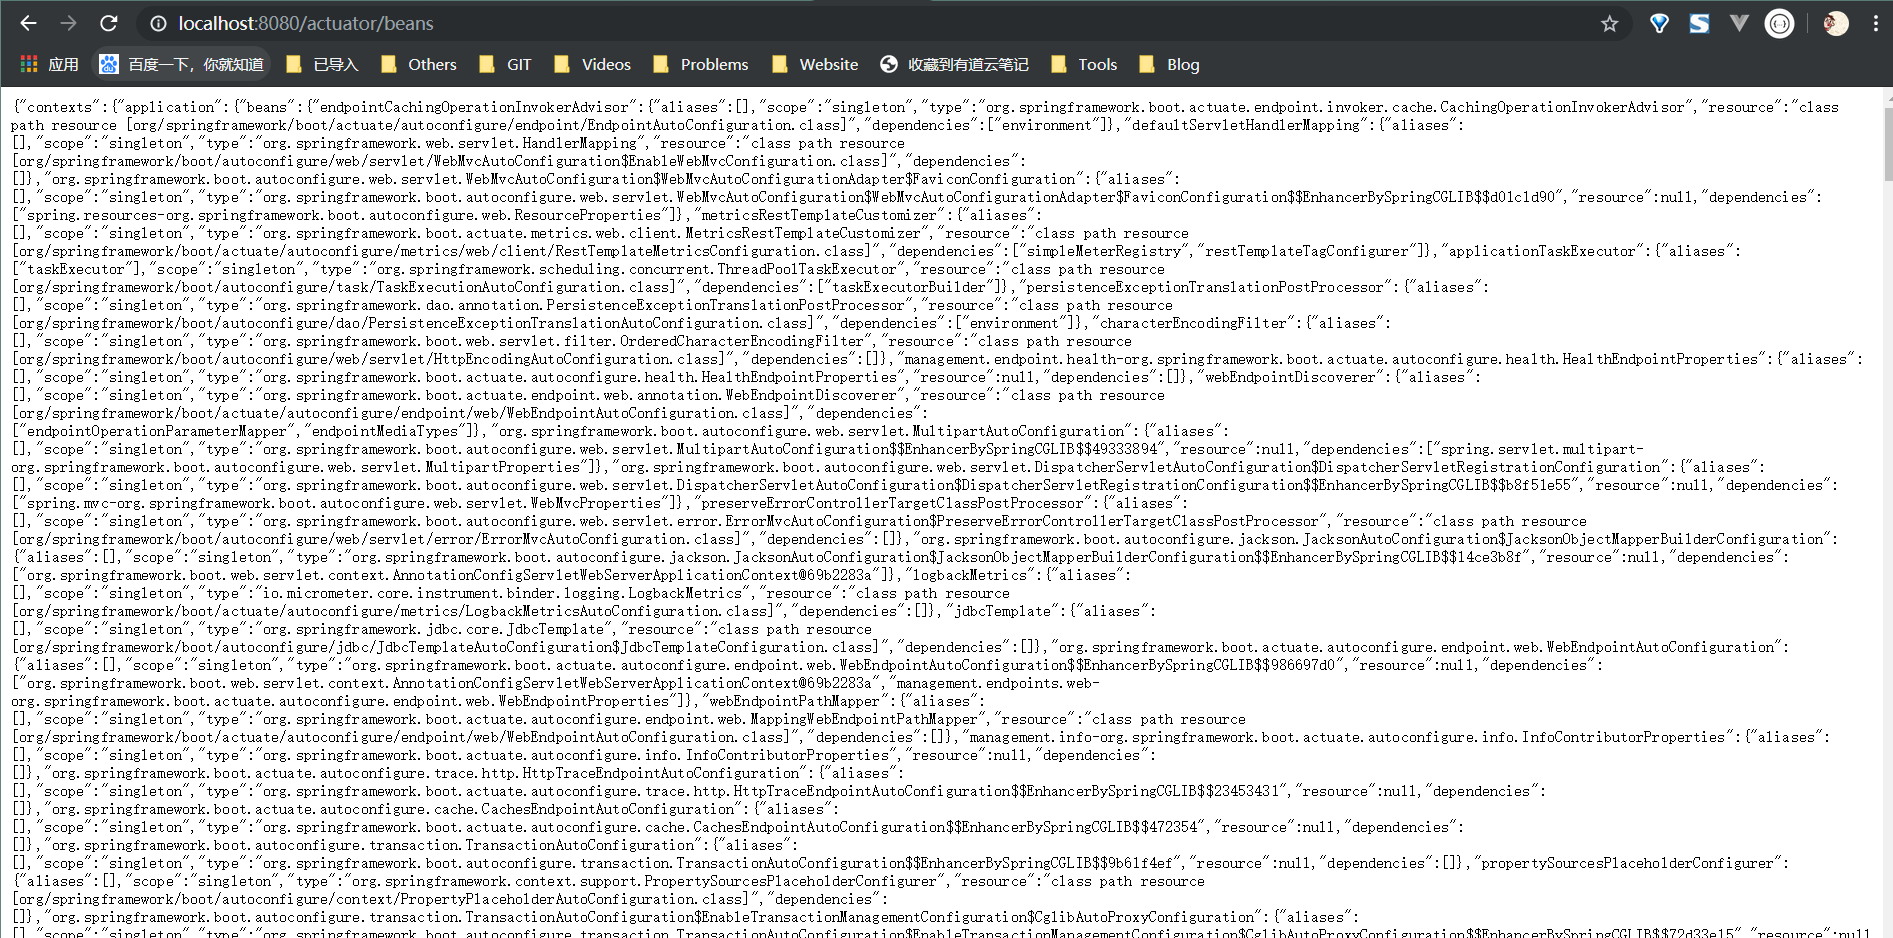Viewport: 1893px width, 938px height.
Task: Open the 百度一下,你就知道 bookmark
Action: pos(182,64)
